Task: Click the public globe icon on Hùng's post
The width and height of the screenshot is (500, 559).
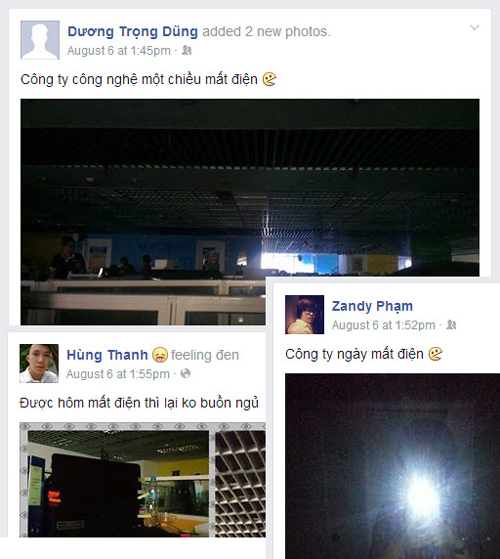Action: [x=186, y=374]
